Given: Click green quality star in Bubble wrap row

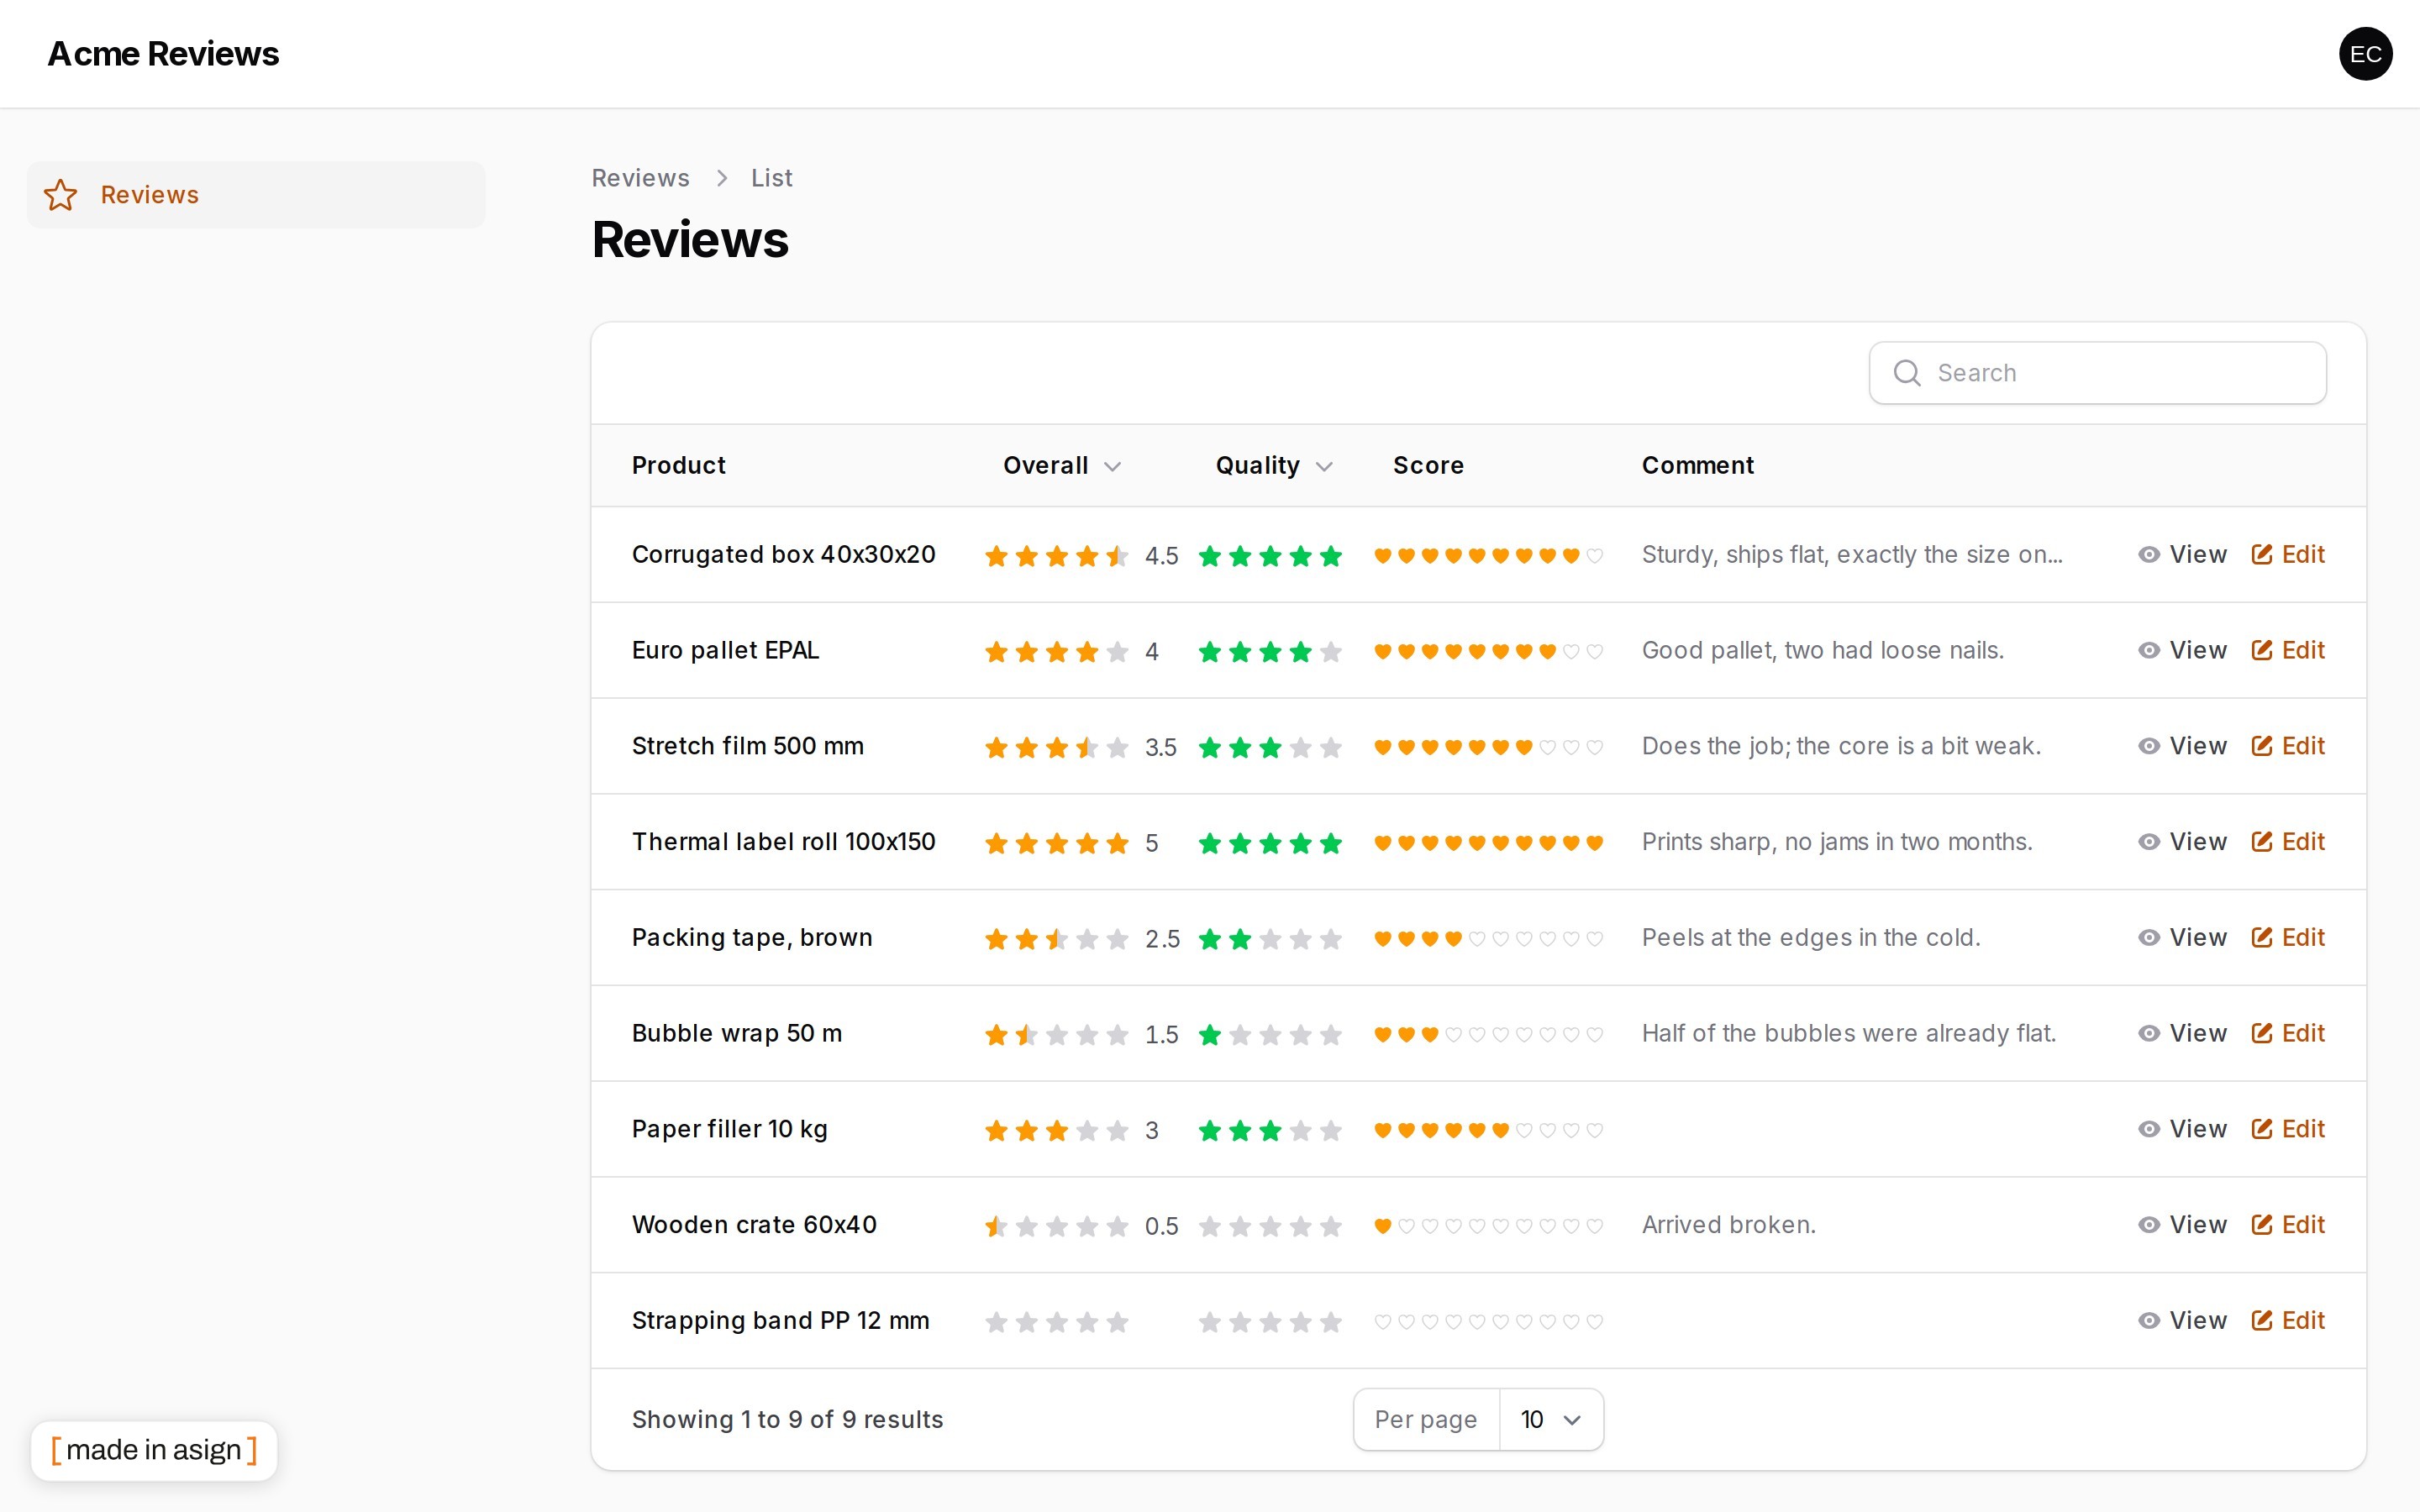Looking at the screenshot, I should [x=1210, y=1035].
